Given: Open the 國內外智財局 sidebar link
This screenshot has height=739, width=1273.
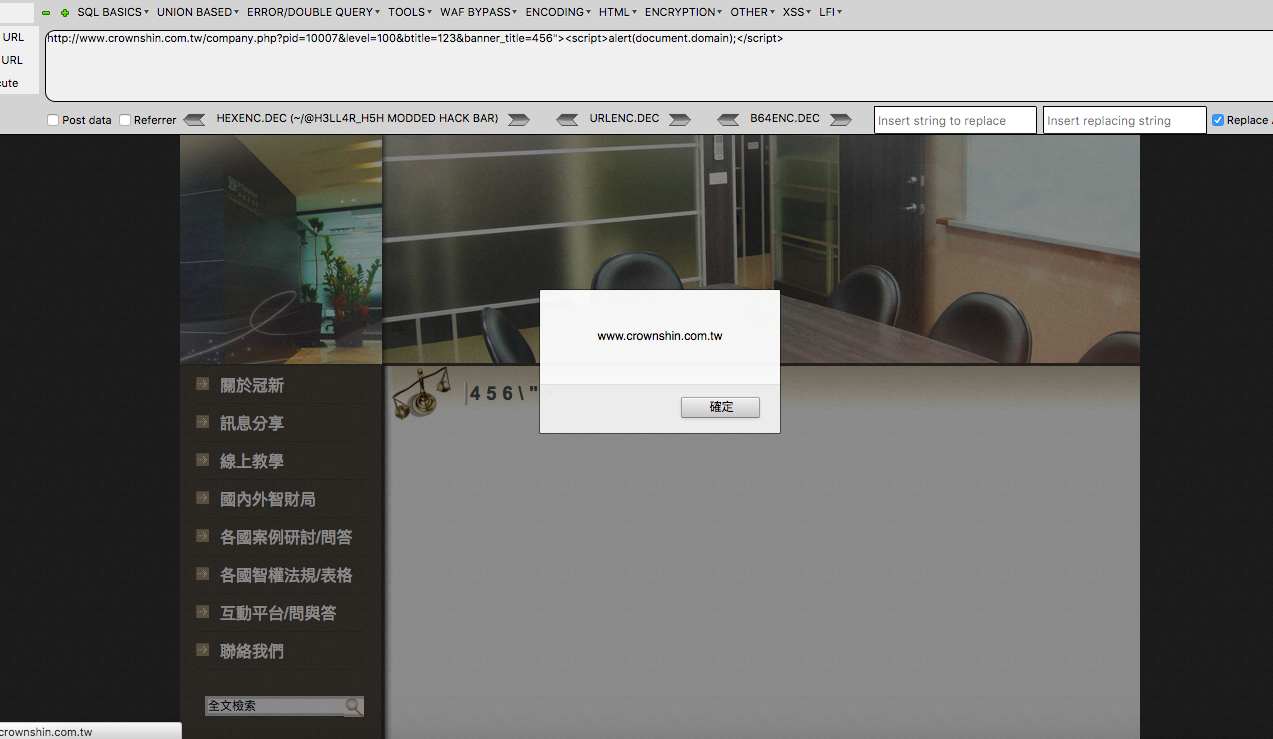Looking at the screenshot, I should click(x=268, y=500).
